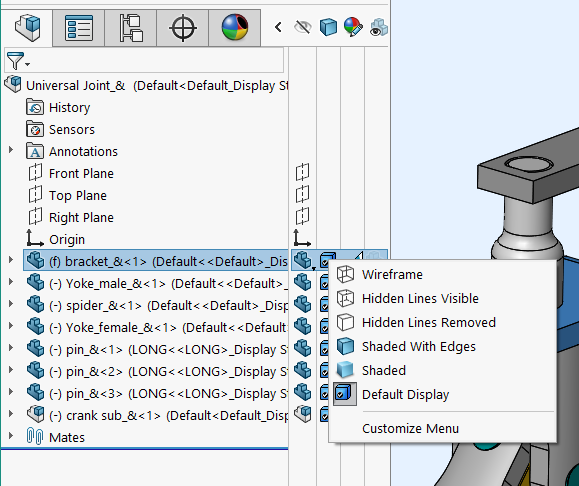
Task: Open the DimXpertManager crosshair tab
Action: click(x=183, y=28)
